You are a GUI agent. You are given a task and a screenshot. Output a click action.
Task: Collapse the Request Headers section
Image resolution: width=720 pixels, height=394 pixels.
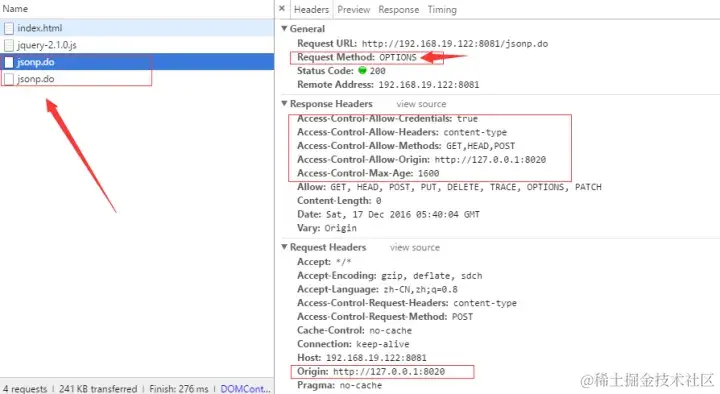coord(284,247)
